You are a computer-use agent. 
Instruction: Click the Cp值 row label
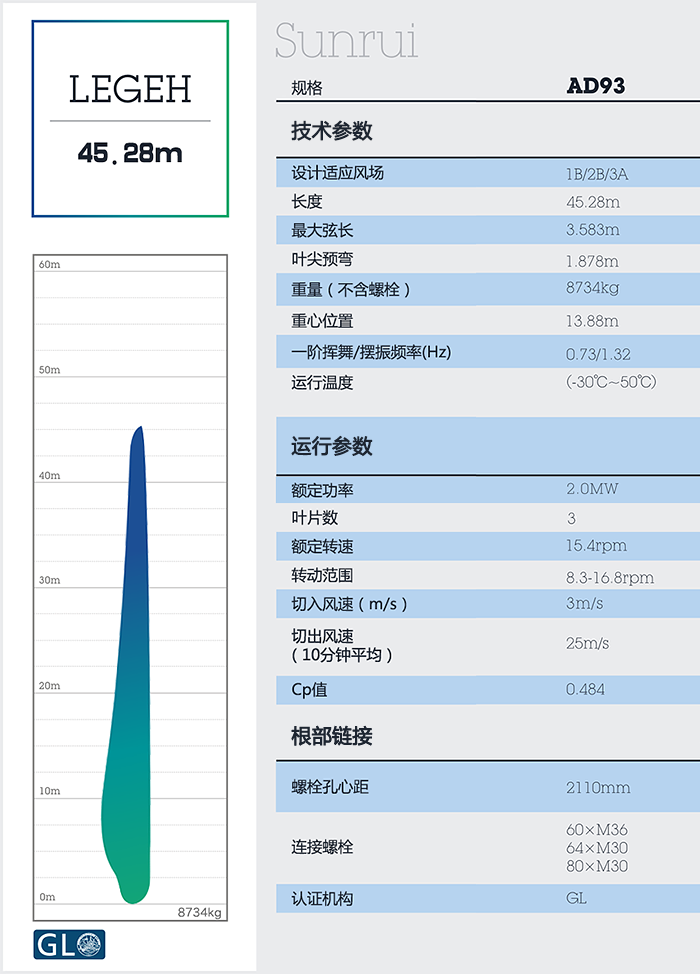point(309,690)
